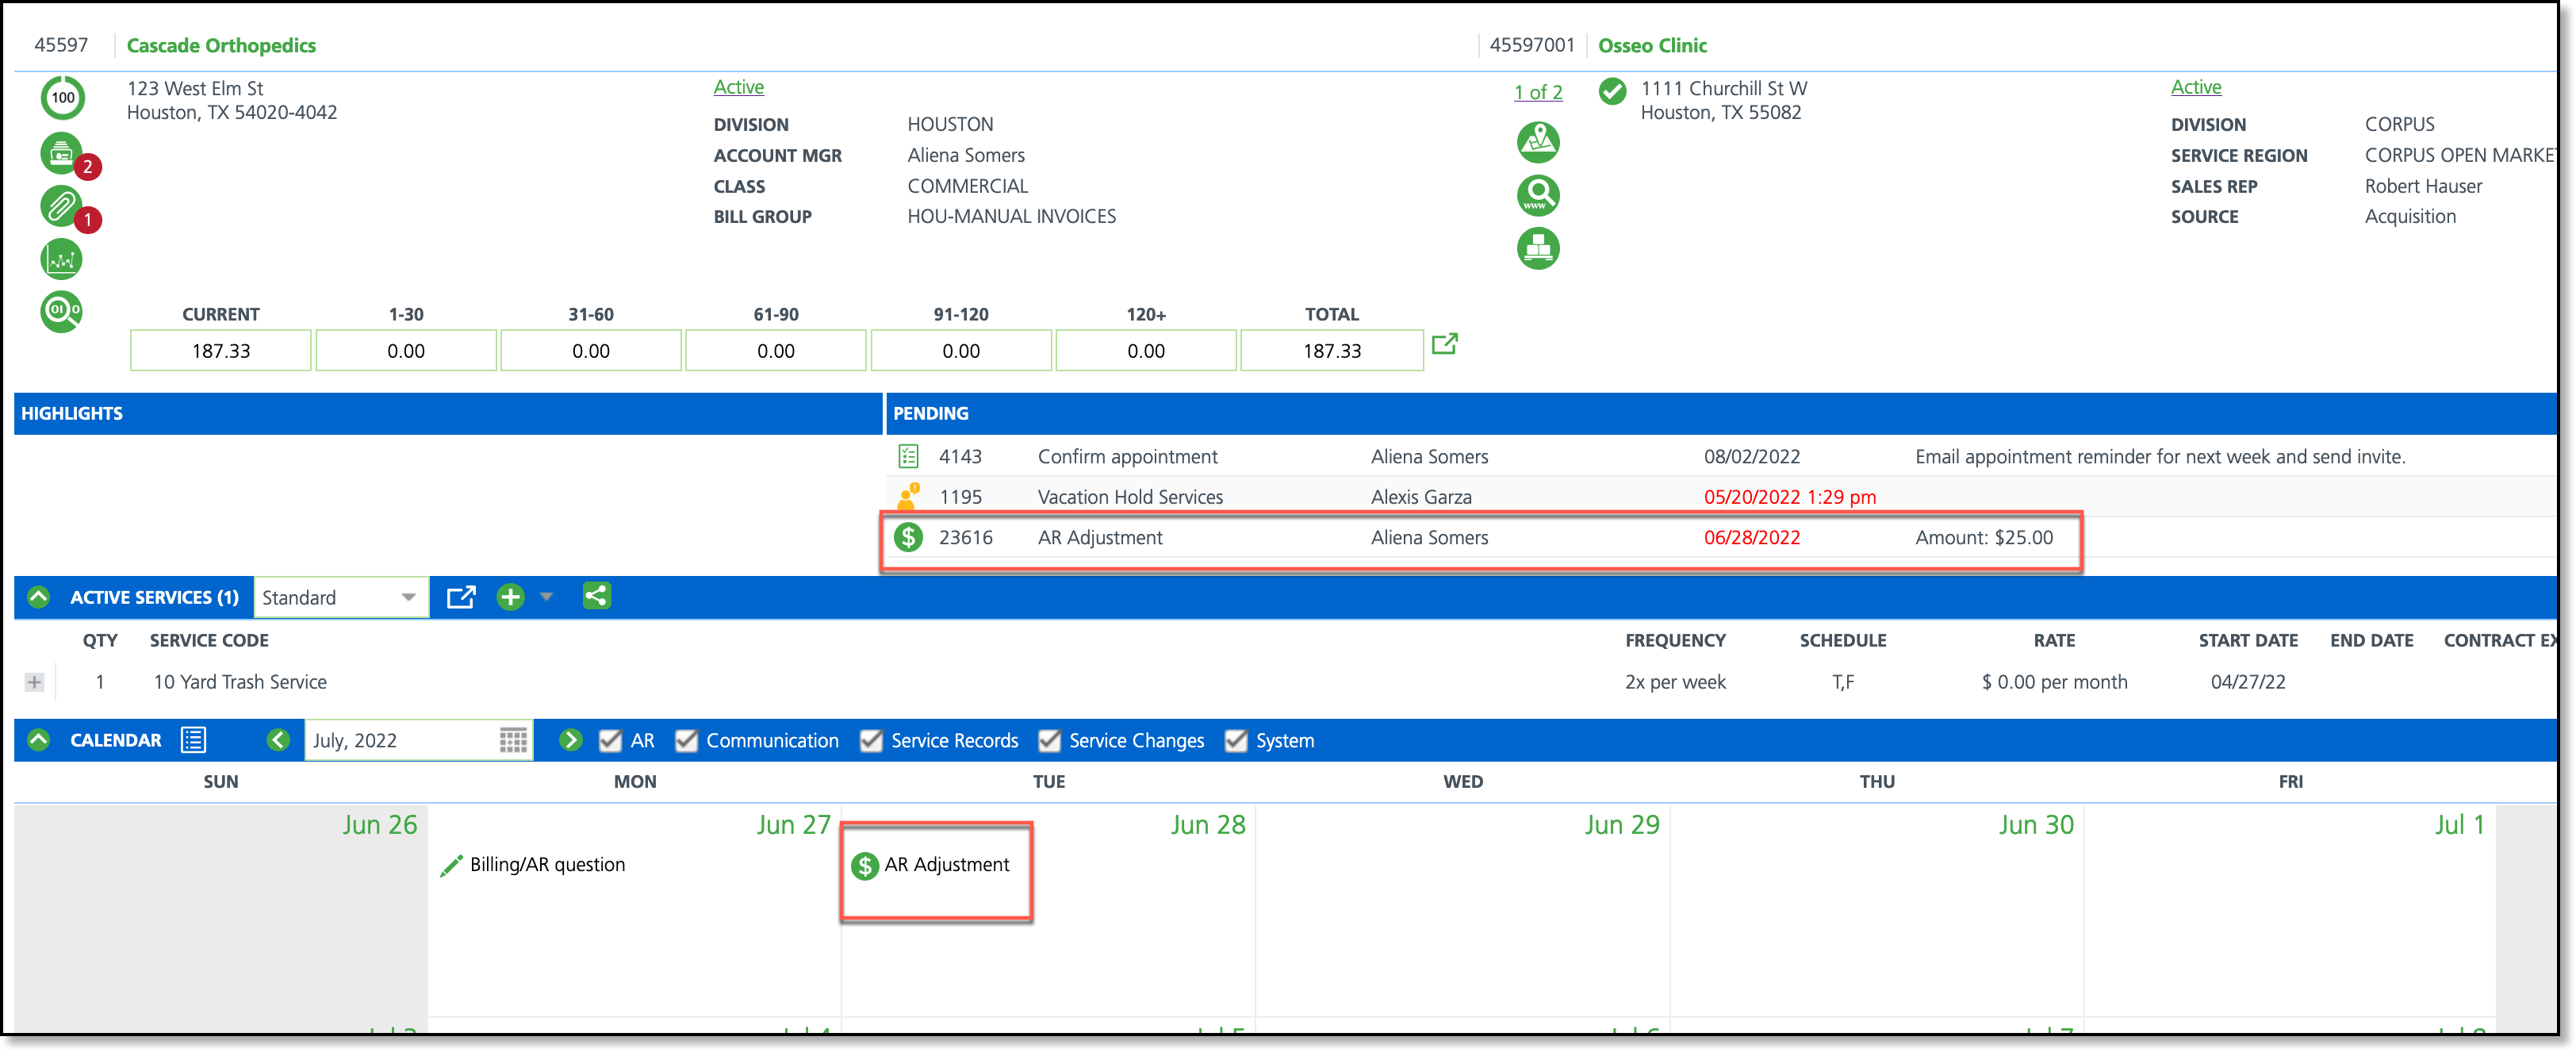Click the calendar list view icon

193,740
